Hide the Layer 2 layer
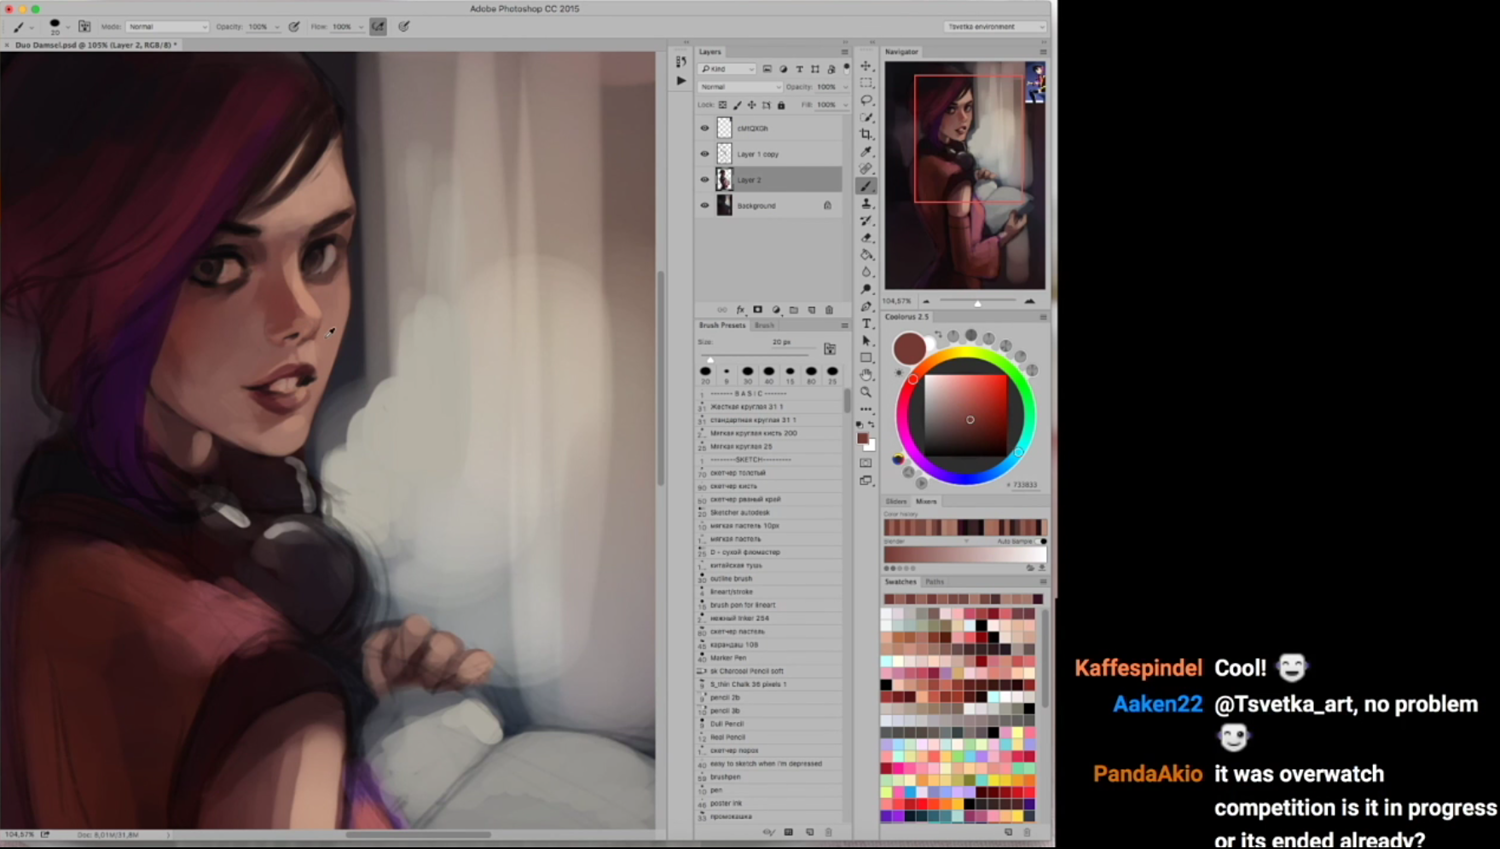This screenshot has height=849, width=1500. pos(704,180)
